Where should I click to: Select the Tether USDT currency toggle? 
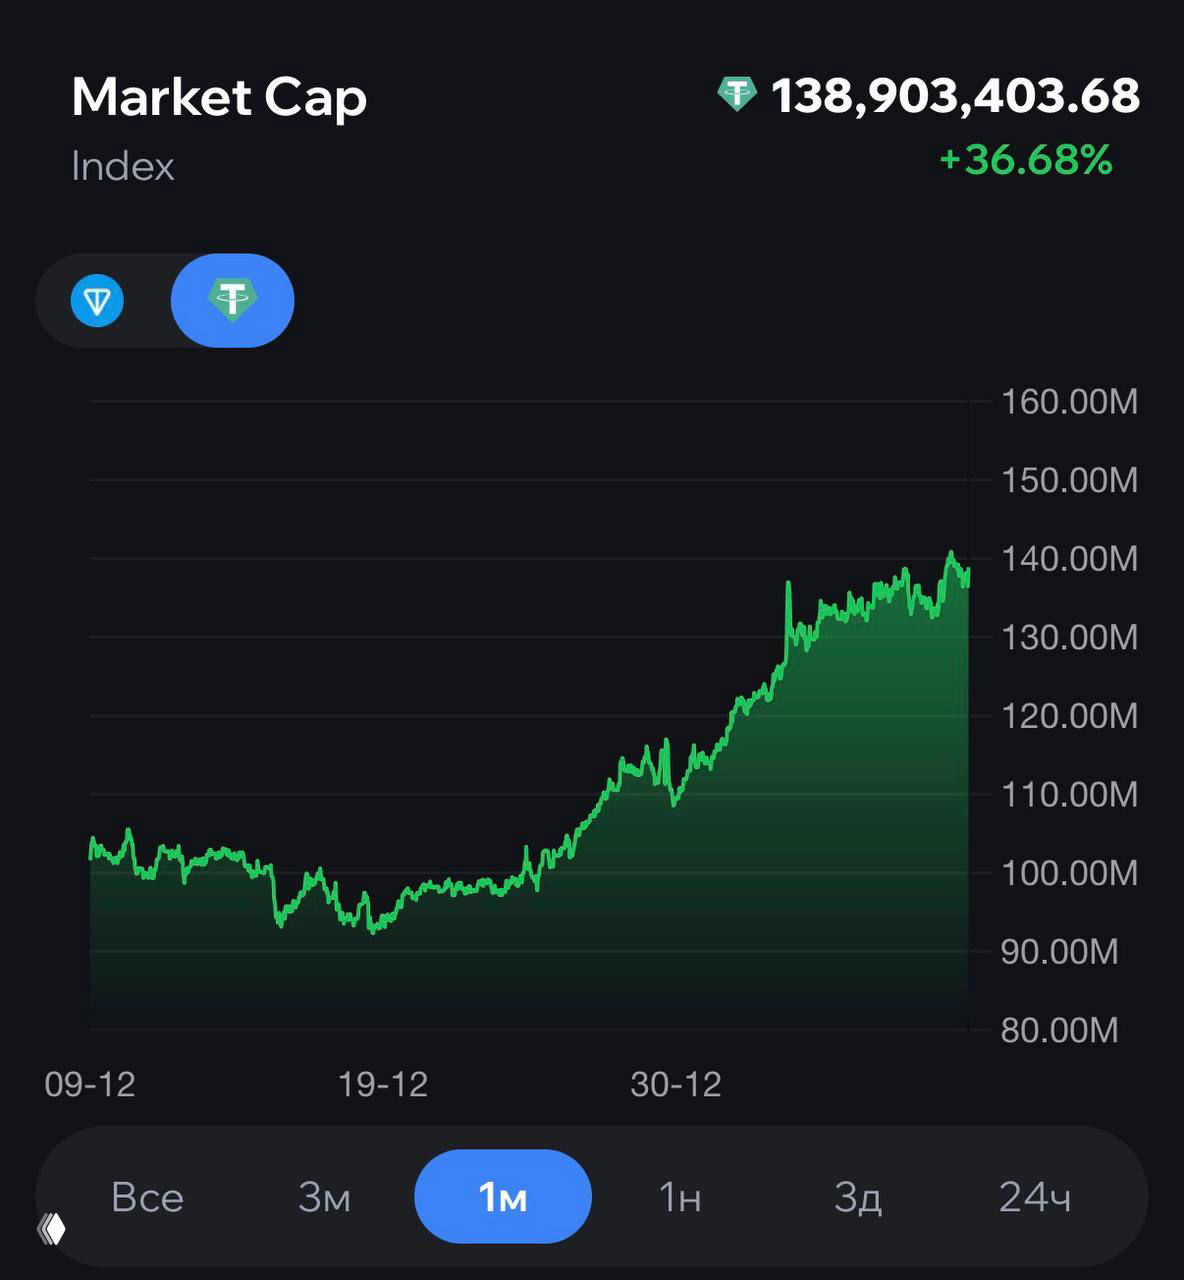pyautogui.click(x=232, y=301)
